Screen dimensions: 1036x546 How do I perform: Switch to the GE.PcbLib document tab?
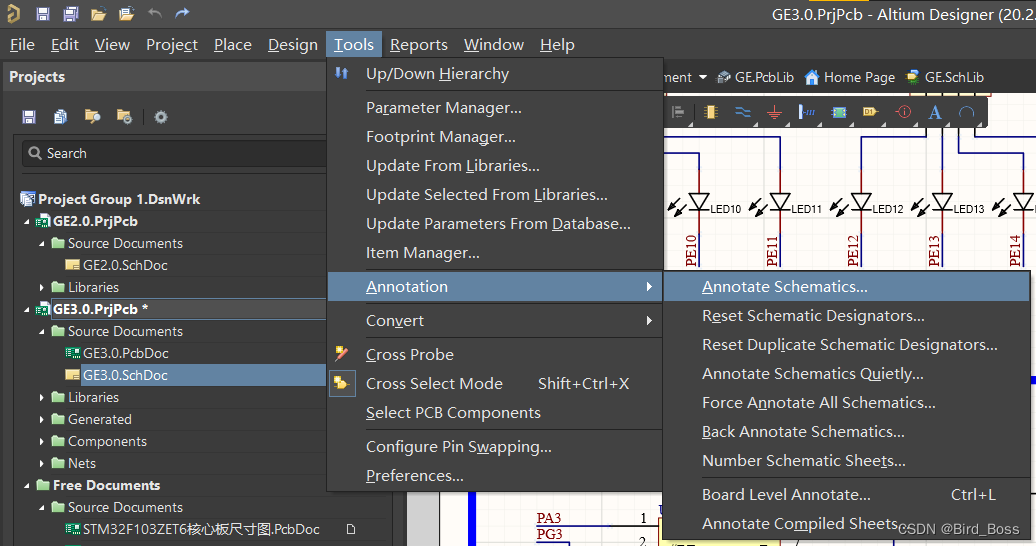point(756,77)
